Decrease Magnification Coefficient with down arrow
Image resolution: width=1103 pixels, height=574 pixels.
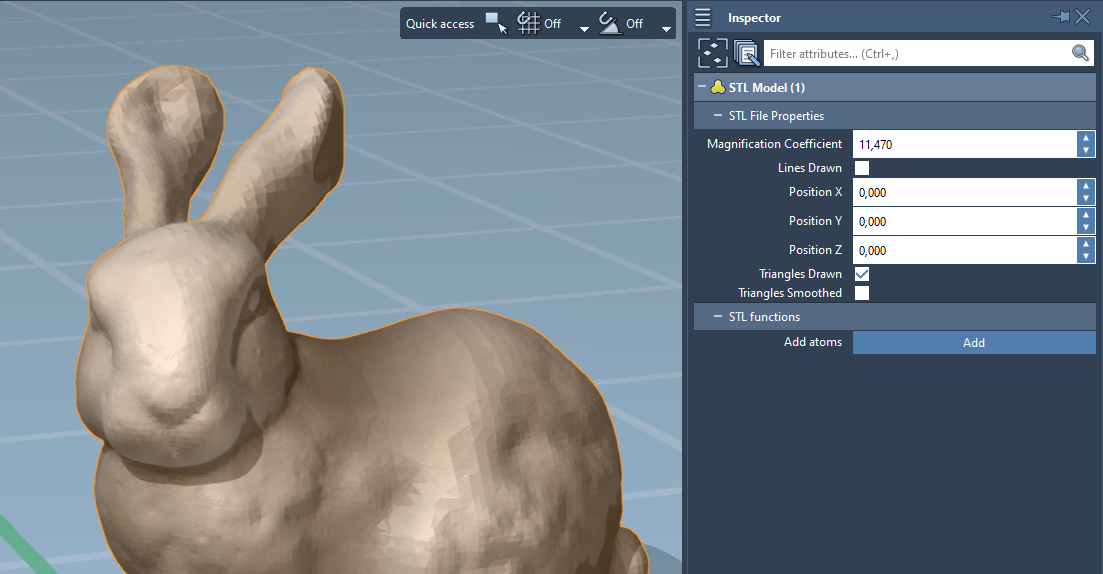click(1086, 151)
